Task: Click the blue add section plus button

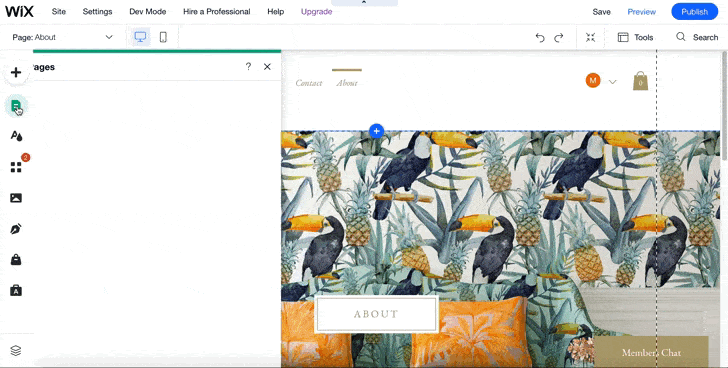Action: (x=377, y=131)
